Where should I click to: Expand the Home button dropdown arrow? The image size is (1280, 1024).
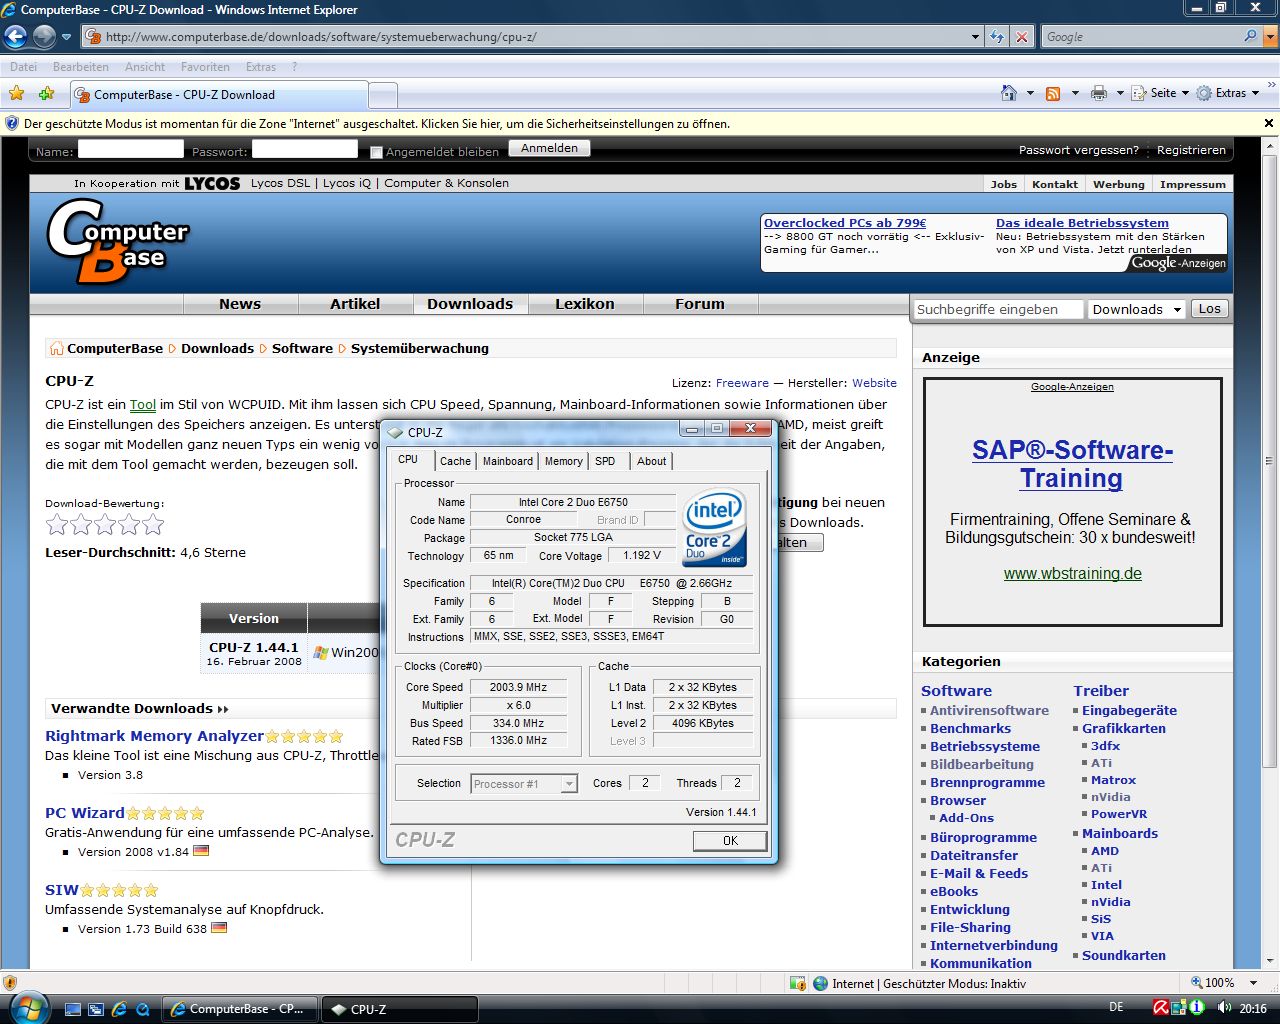(1030, 93)
